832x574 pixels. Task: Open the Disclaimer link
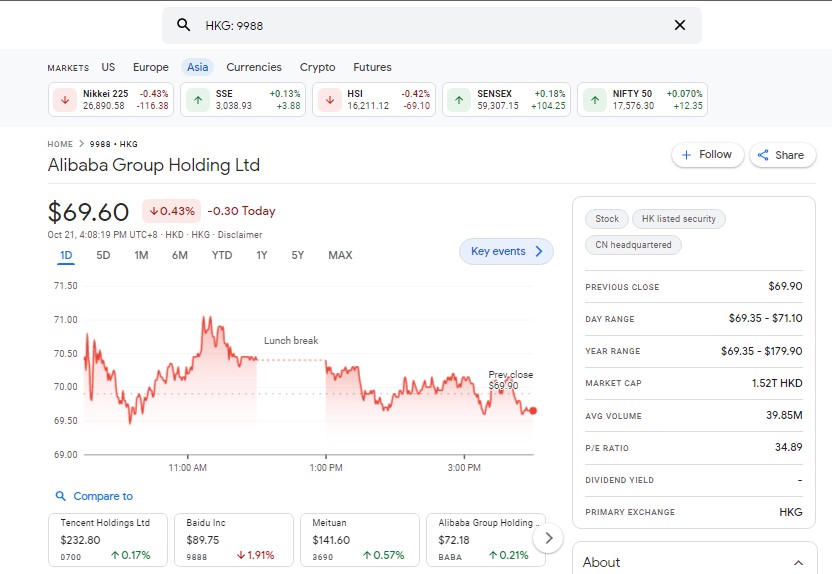click(x=240, y=234)
